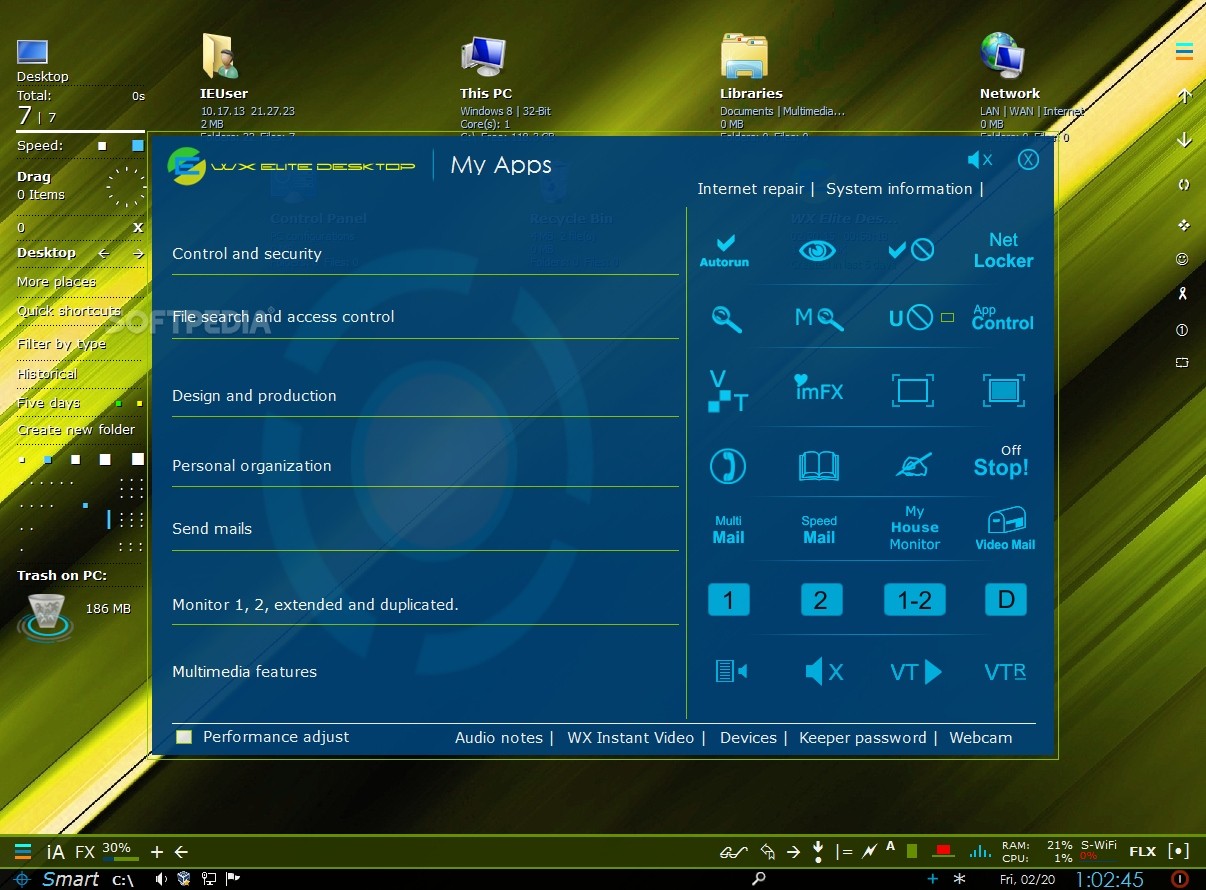Mute sound in My Apps header
1206x890 pixels.
(980, 160)
